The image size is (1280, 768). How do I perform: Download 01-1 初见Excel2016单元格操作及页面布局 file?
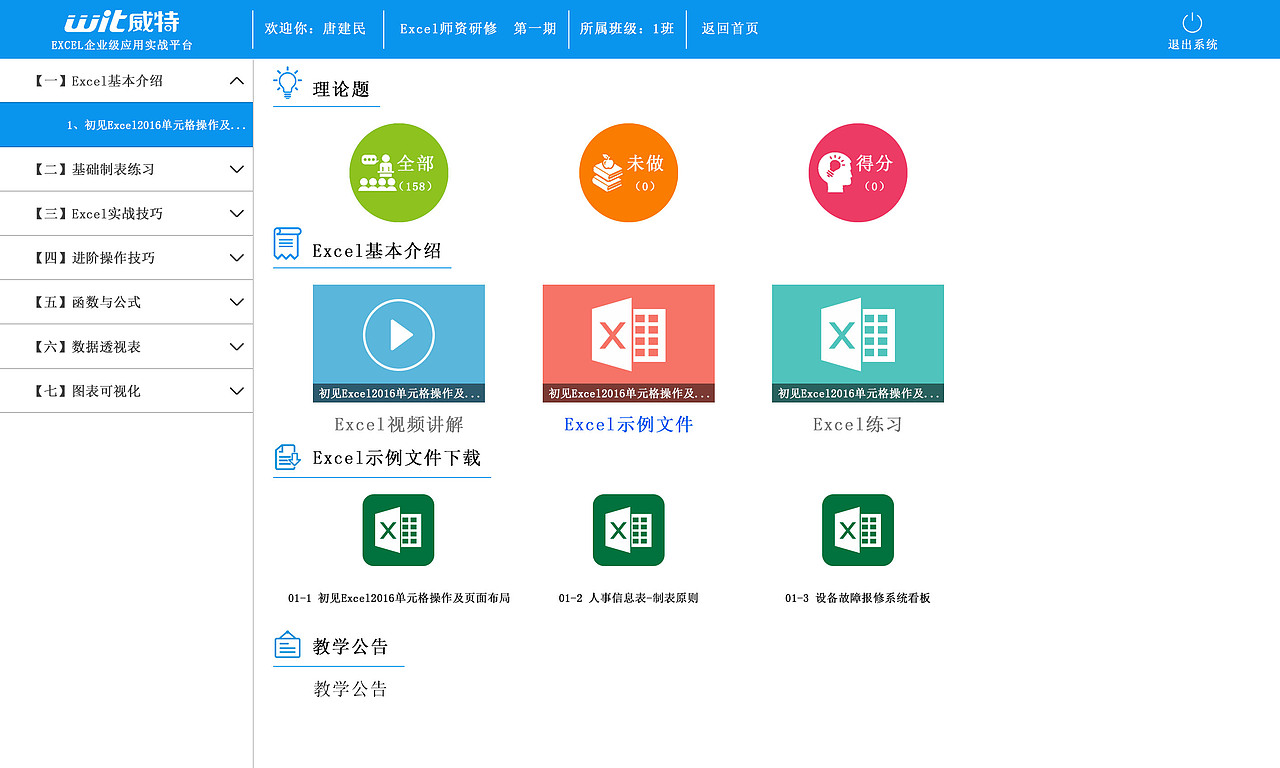pyautogui.click(x=398, y=530)
